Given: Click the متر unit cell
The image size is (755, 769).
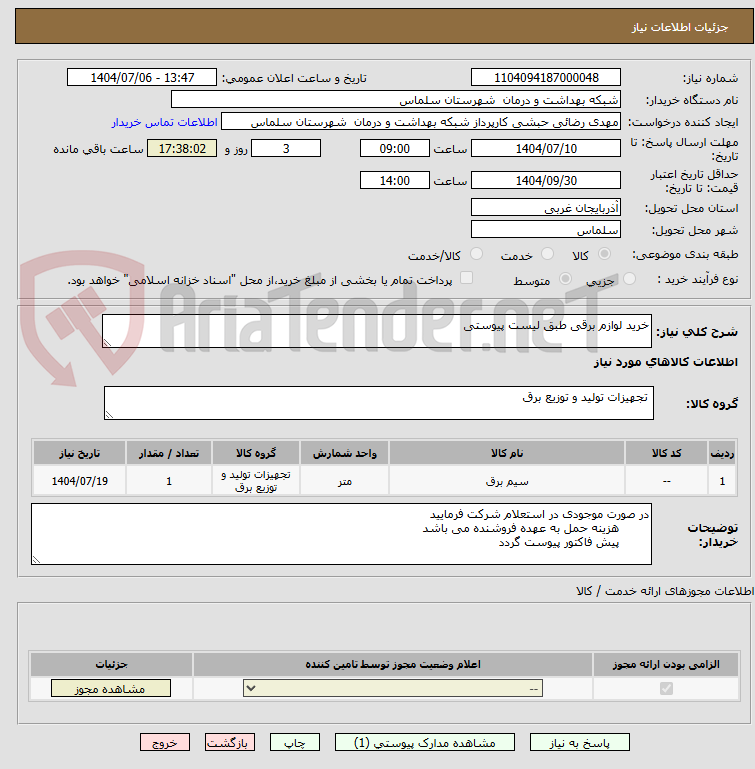Looking at the screenshot, I should [344, 481].
